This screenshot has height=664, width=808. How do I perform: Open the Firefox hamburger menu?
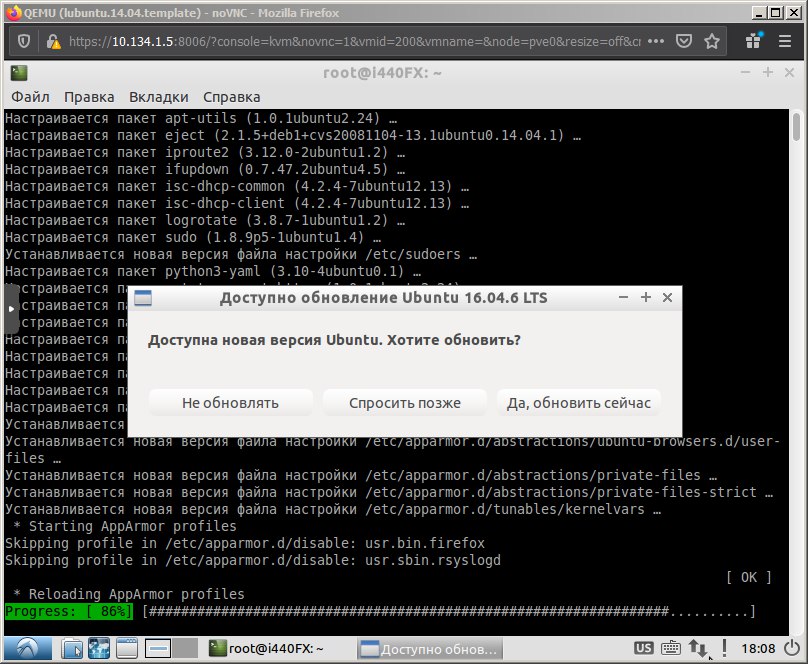click(x=785, y=41)
